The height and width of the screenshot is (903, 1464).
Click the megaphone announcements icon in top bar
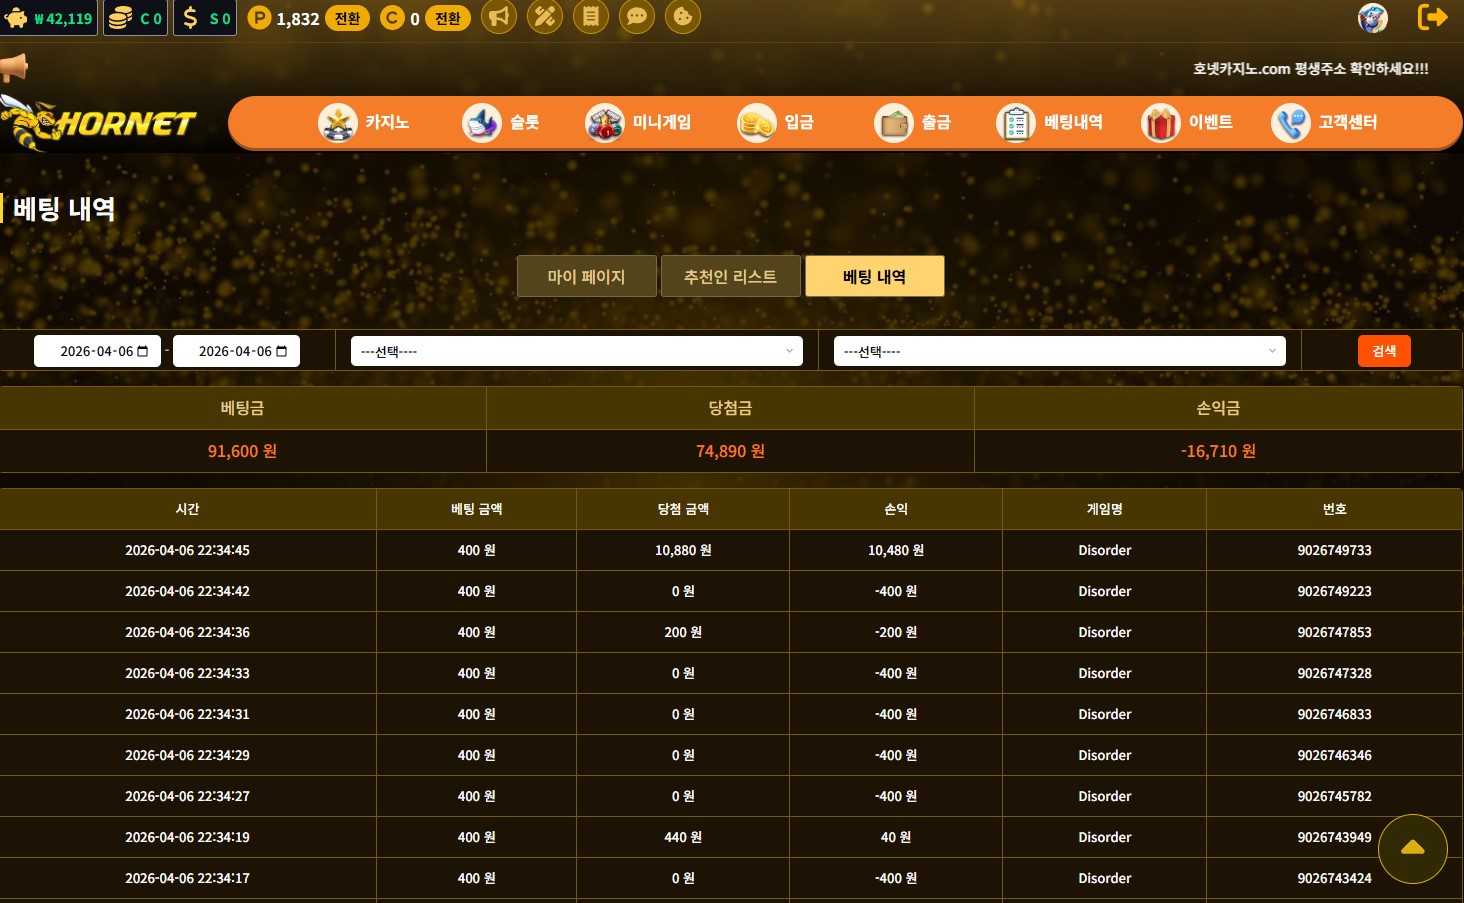click(x=499, y=17)
